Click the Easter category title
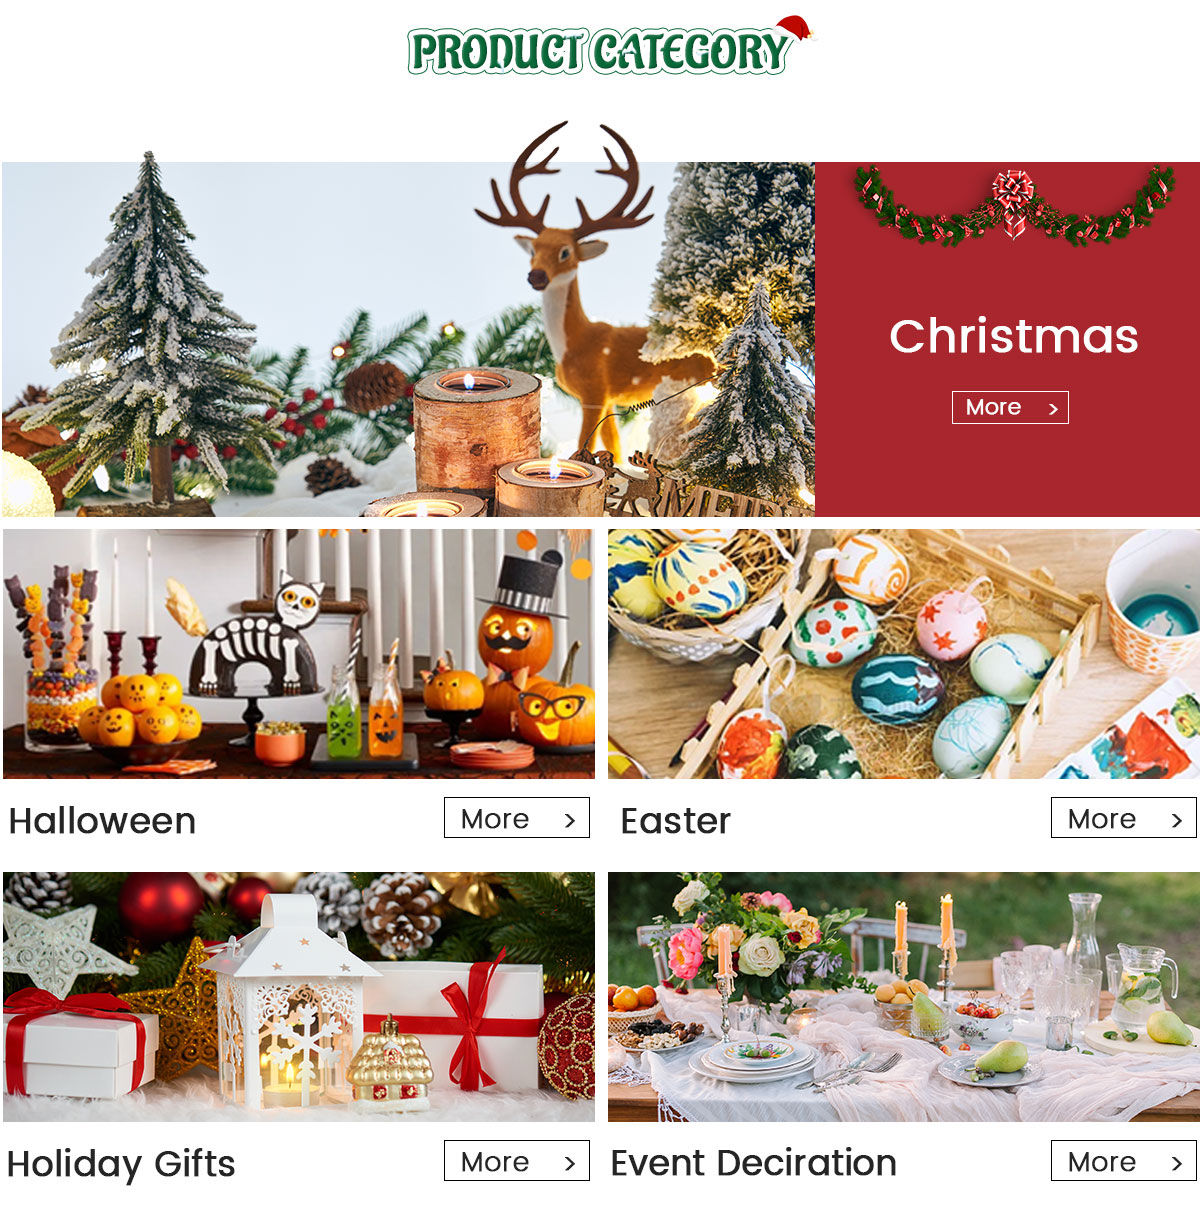Viewport: 1200px width, 1218px height. pyautogui.click(x=675, y=821)
